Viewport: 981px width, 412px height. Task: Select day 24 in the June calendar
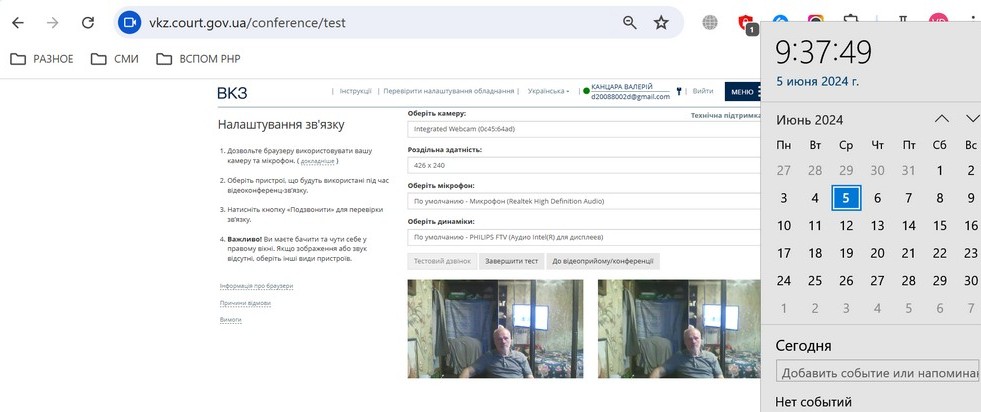click(x=784, y=281)
